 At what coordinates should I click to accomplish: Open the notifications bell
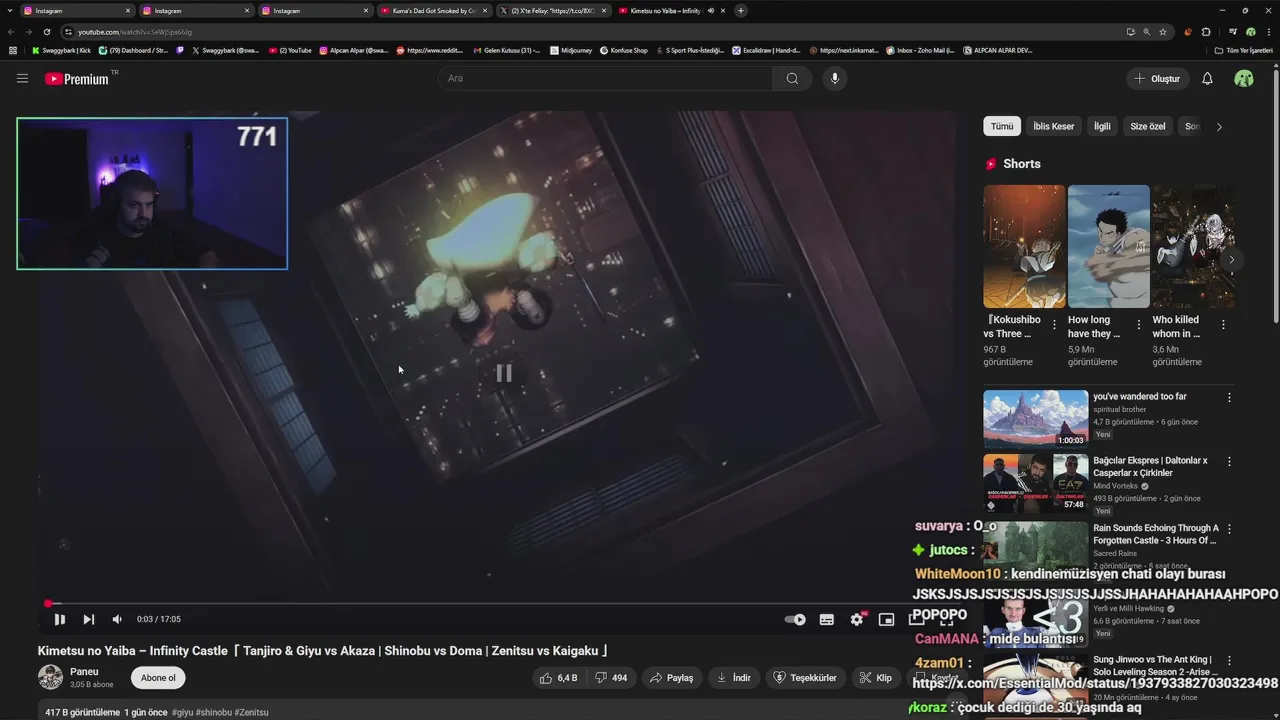[1207, 78]
